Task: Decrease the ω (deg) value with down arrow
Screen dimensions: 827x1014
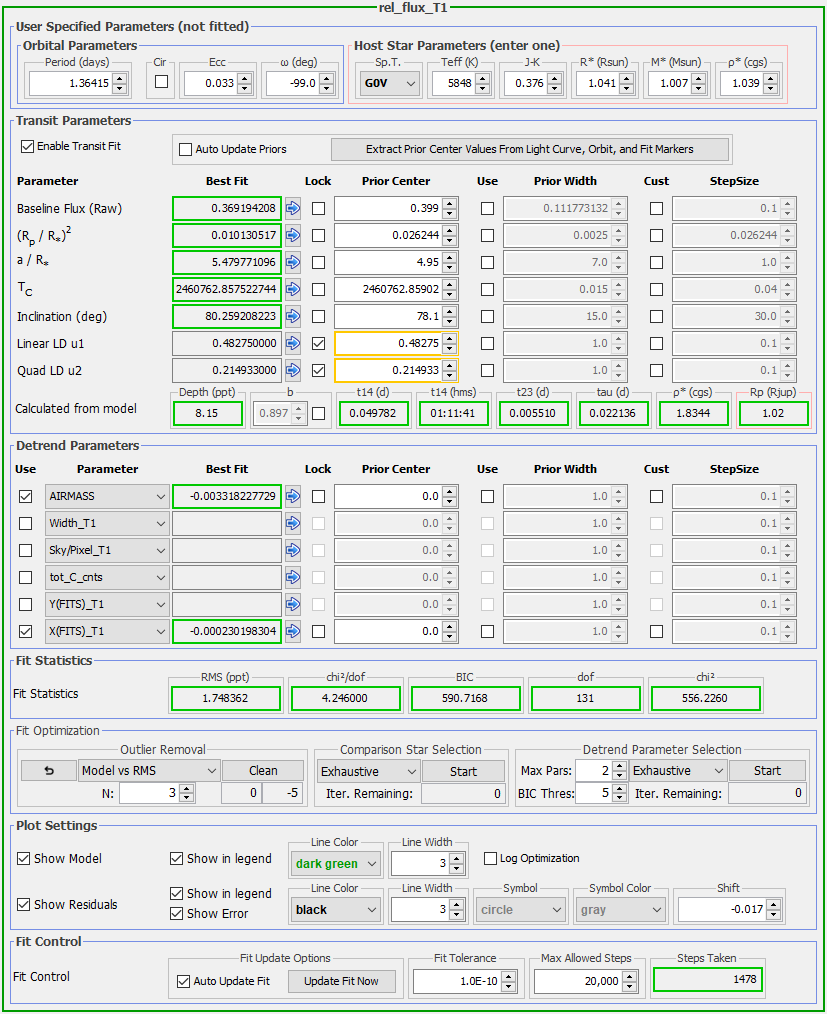Action: 327,89
